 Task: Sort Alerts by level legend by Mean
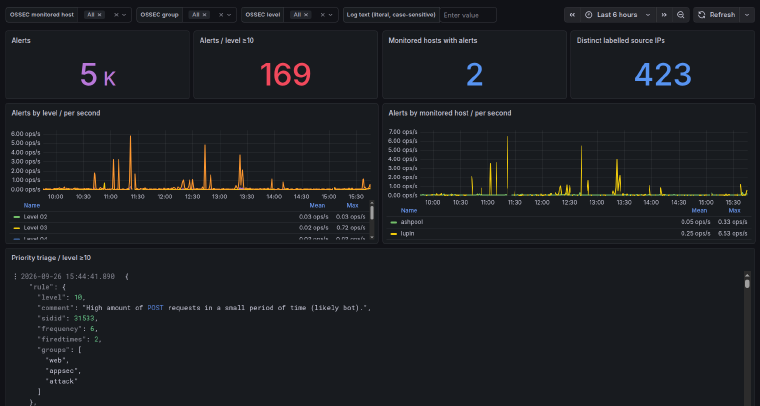click(x=317, y=205)
